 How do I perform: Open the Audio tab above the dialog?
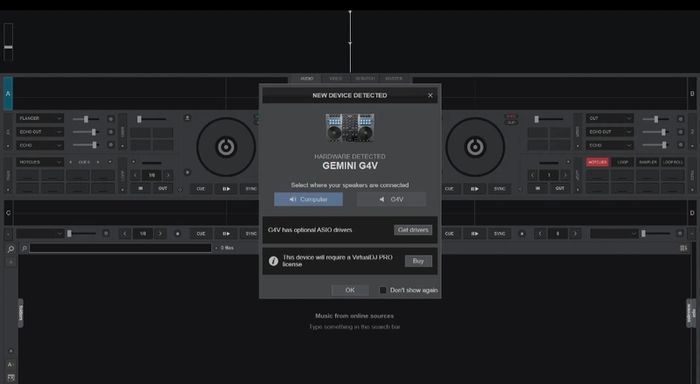(x=307, y=79)
